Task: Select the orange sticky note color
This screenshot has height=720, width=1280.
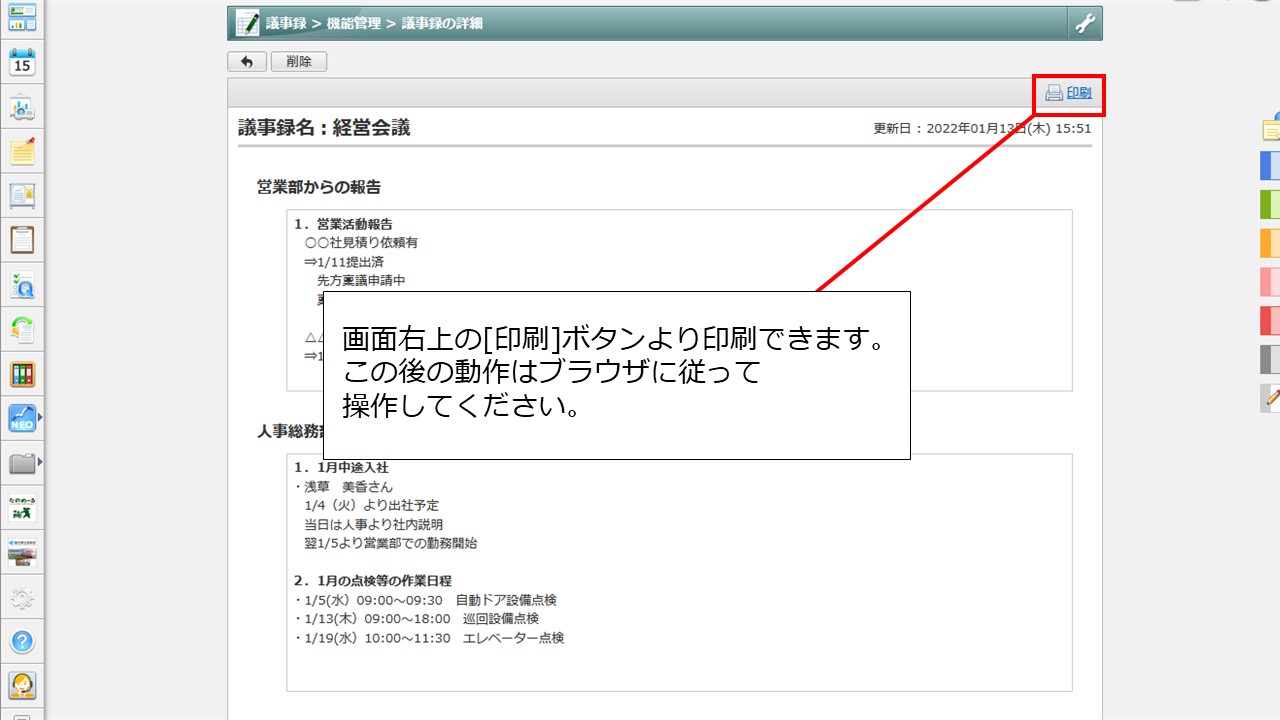Action: tap(1269, 243)
